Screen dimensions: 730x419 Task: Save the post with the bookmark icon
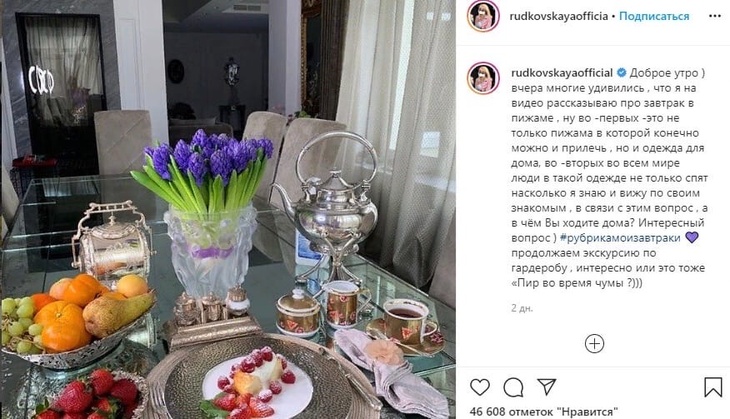[x=713, y=387]
